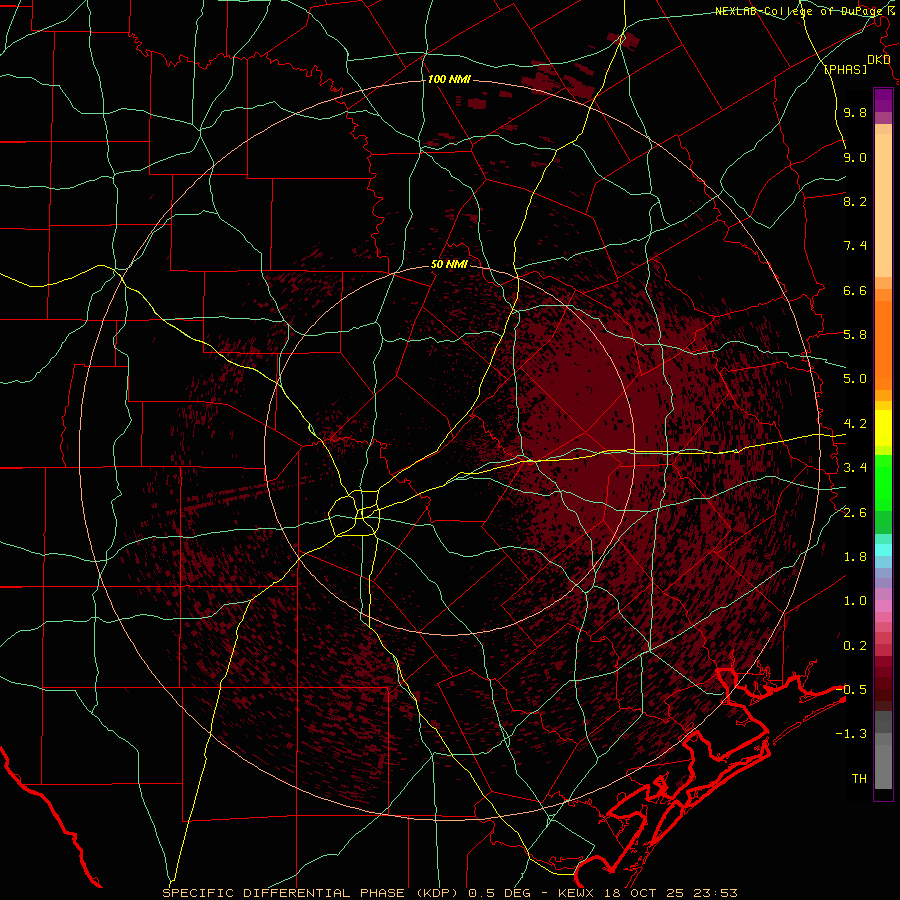Viewport: 900px width, 900px height.
Task: Click the '1.8' color scale value
Action: tap(855, 557)
